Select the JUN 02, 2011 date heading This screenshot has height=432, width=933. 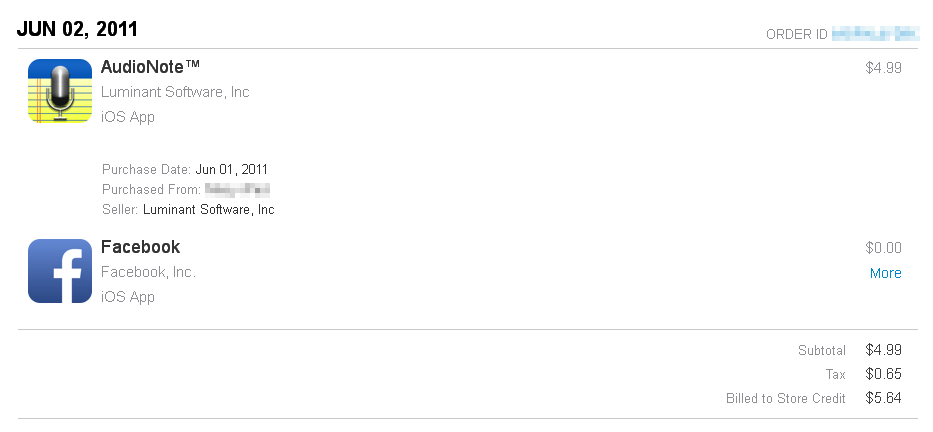point(78,28)
